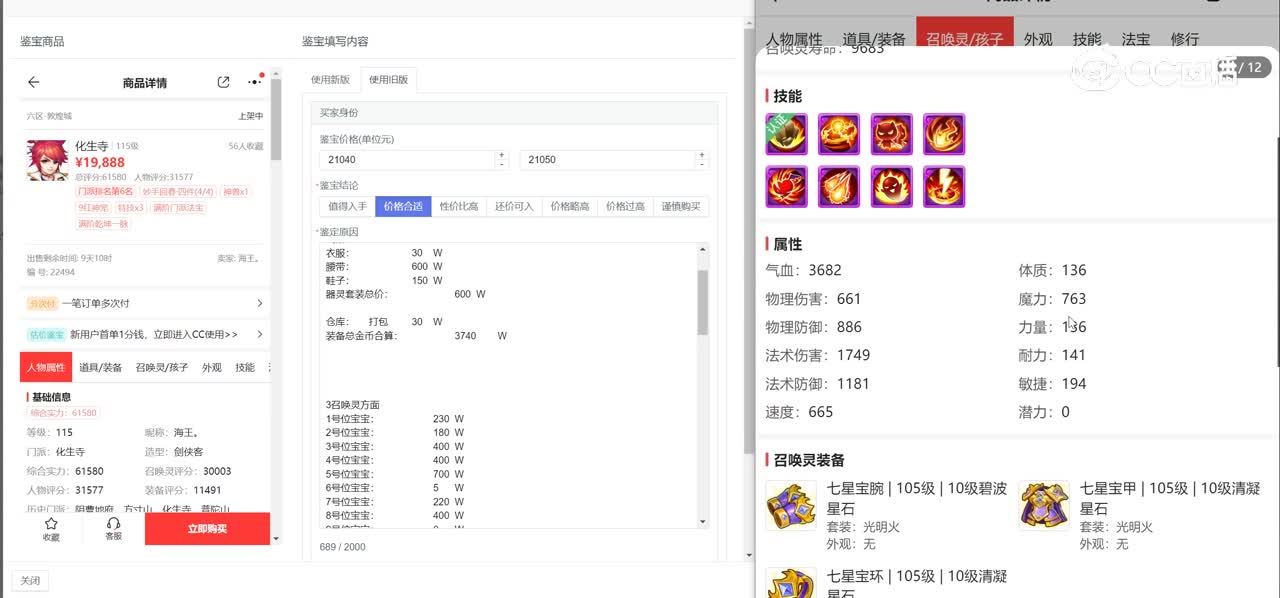Open the 七星宝环 equipment icon
The width and height of the screenshot is (1280, 598).
791,583
